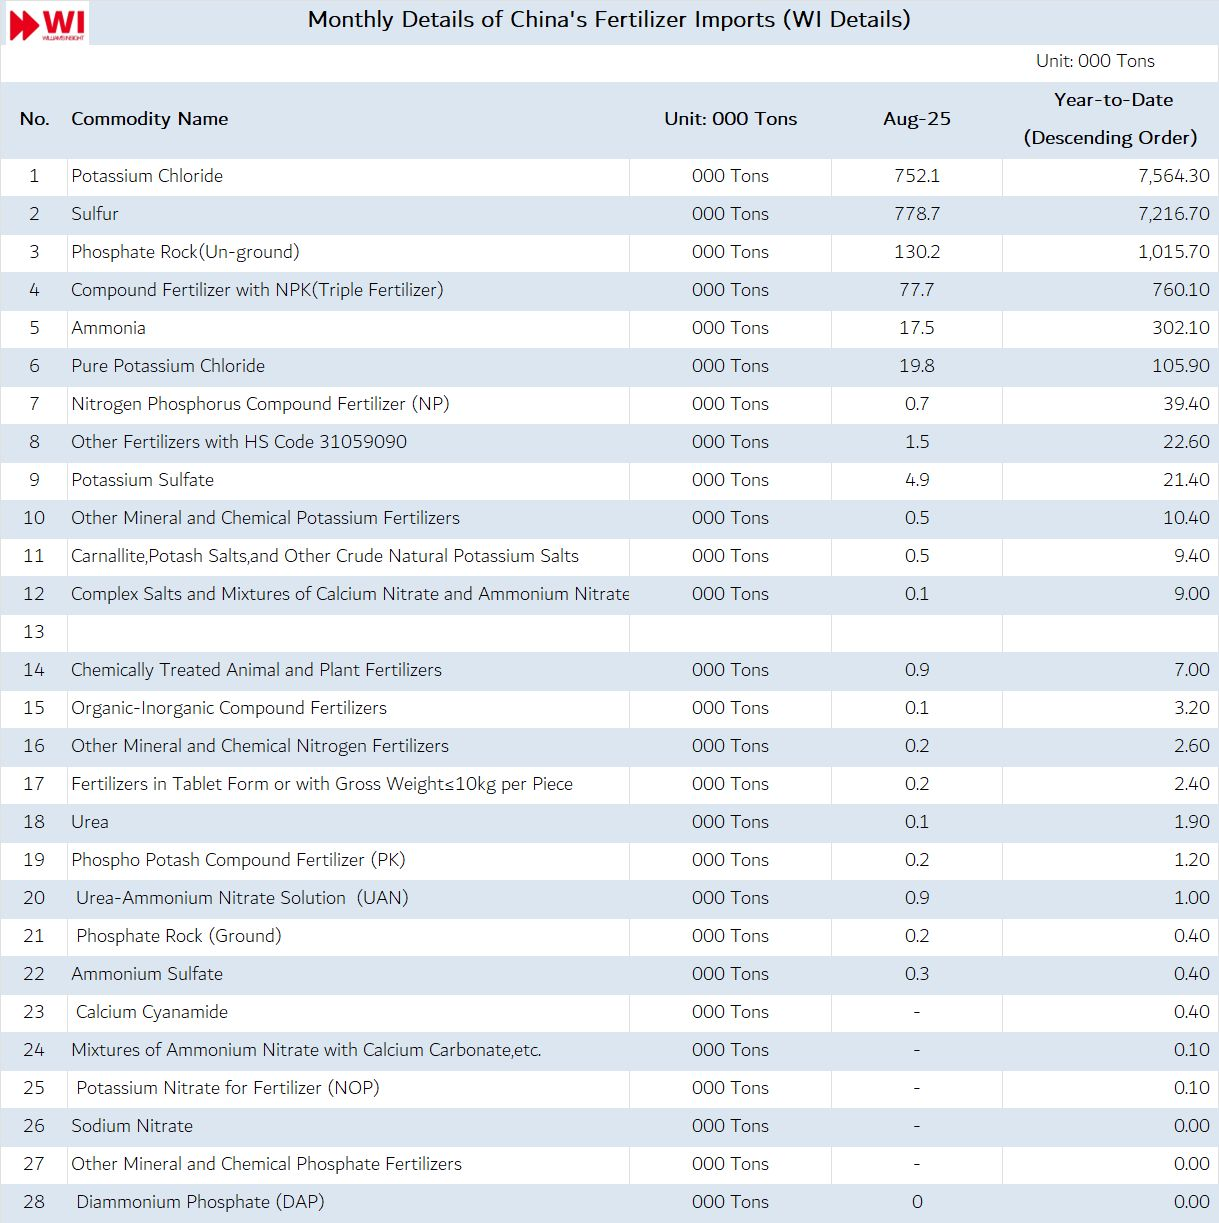The image size is (1219, 1223).
Task: Select the Aug-25 column header
Action: 916,119
